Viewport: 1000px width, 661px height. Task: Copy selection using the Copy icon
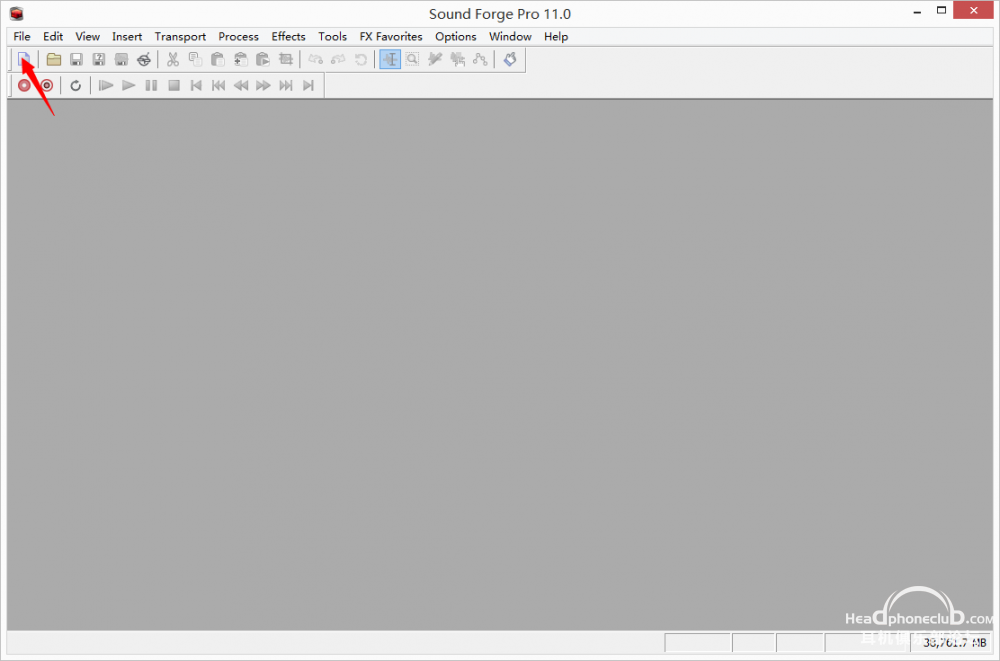(x=195, y=59)
